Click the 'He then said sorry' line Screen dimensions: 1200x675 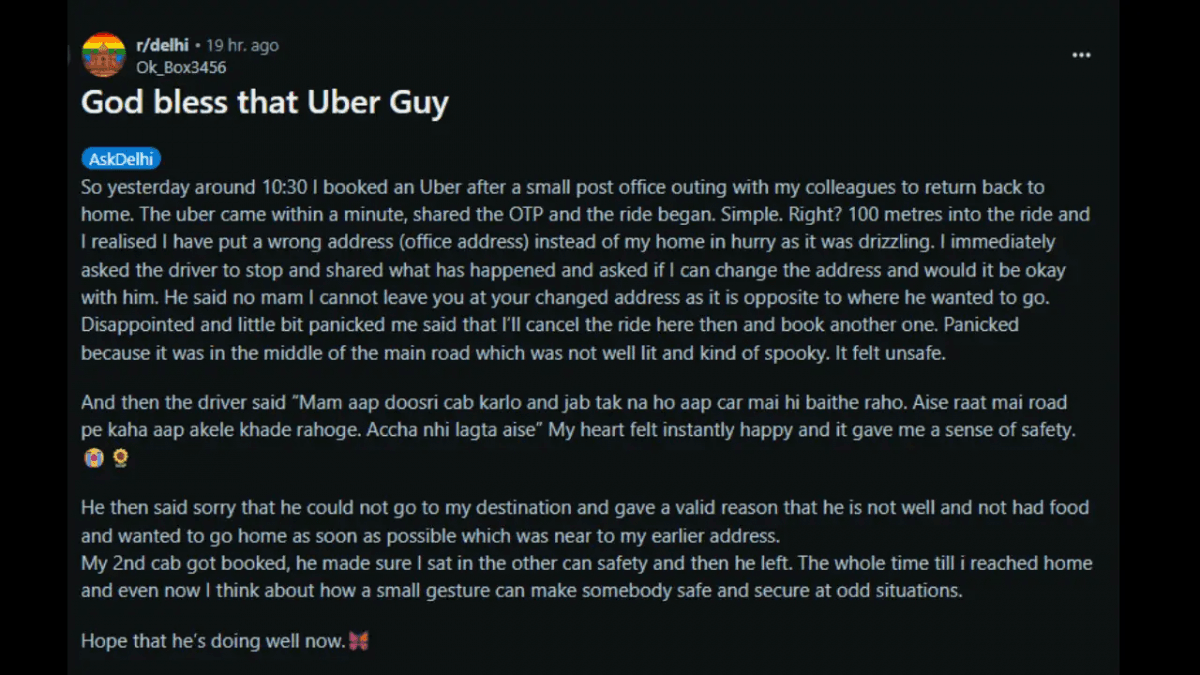coord(200,507)
